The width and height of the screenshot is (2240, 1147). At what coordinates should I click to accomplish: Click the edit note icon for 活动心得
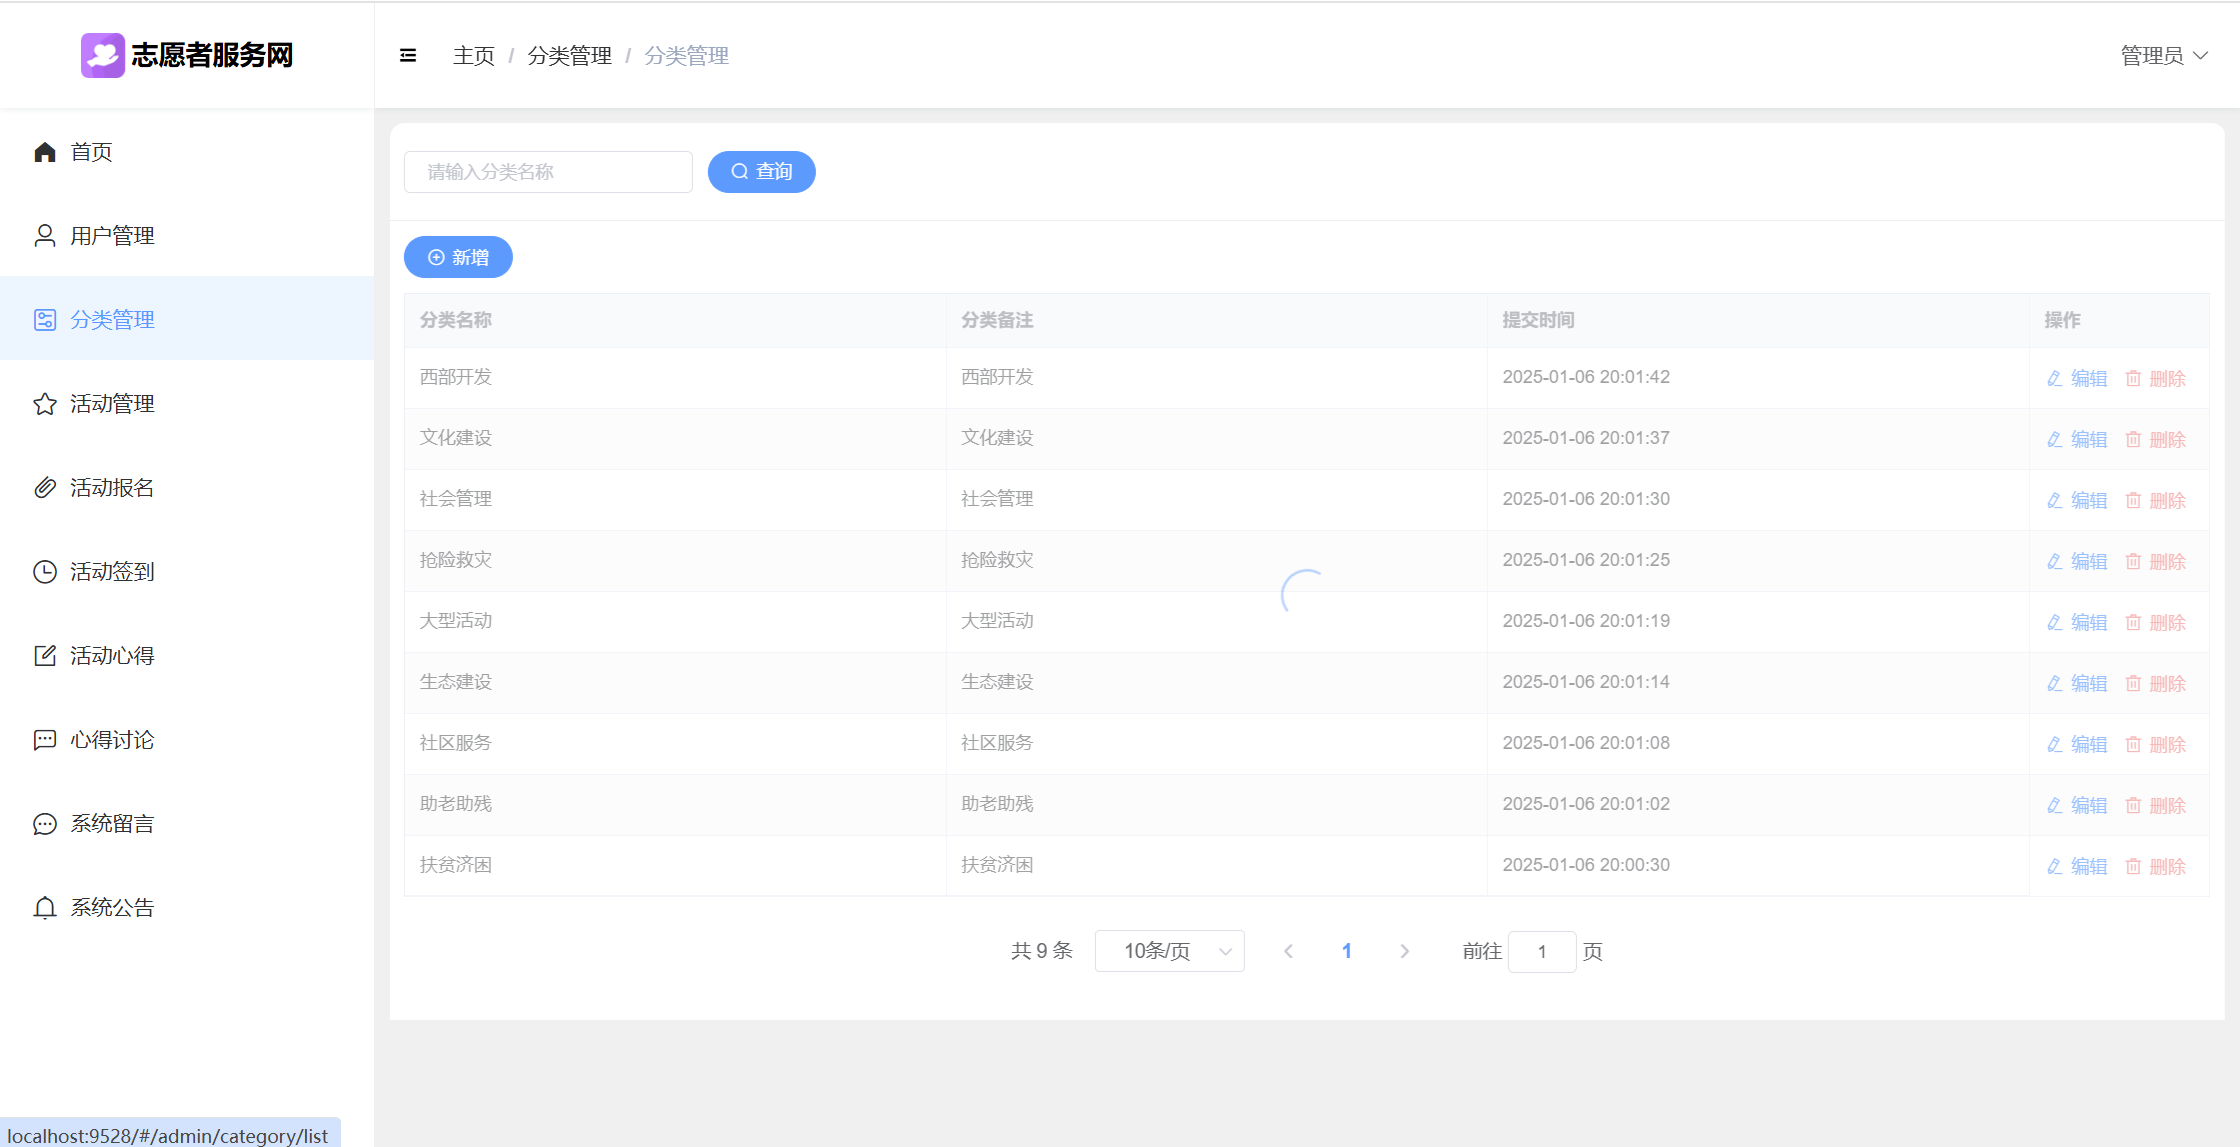click(45, 656)
